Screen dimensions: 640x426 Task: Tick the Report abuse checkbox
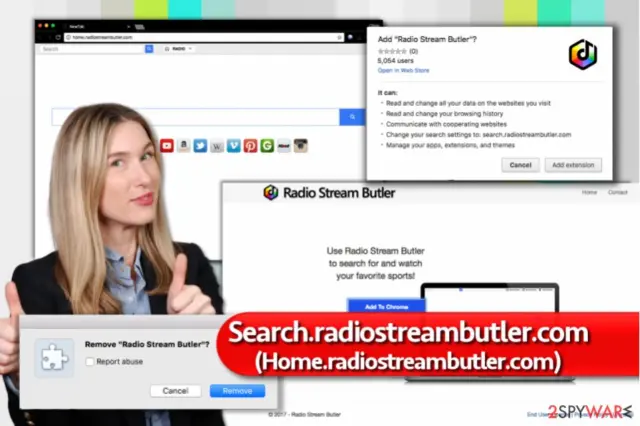(x=90, y=362)
